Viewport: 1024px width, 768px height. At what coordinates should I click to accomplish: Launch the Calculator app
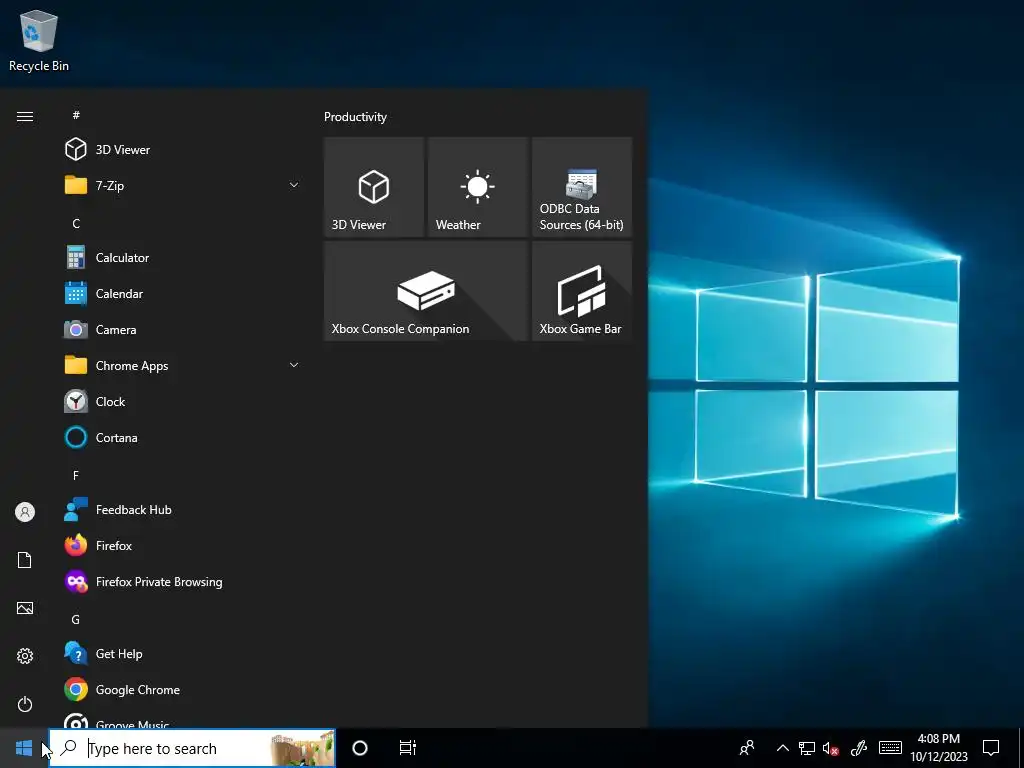182,257
